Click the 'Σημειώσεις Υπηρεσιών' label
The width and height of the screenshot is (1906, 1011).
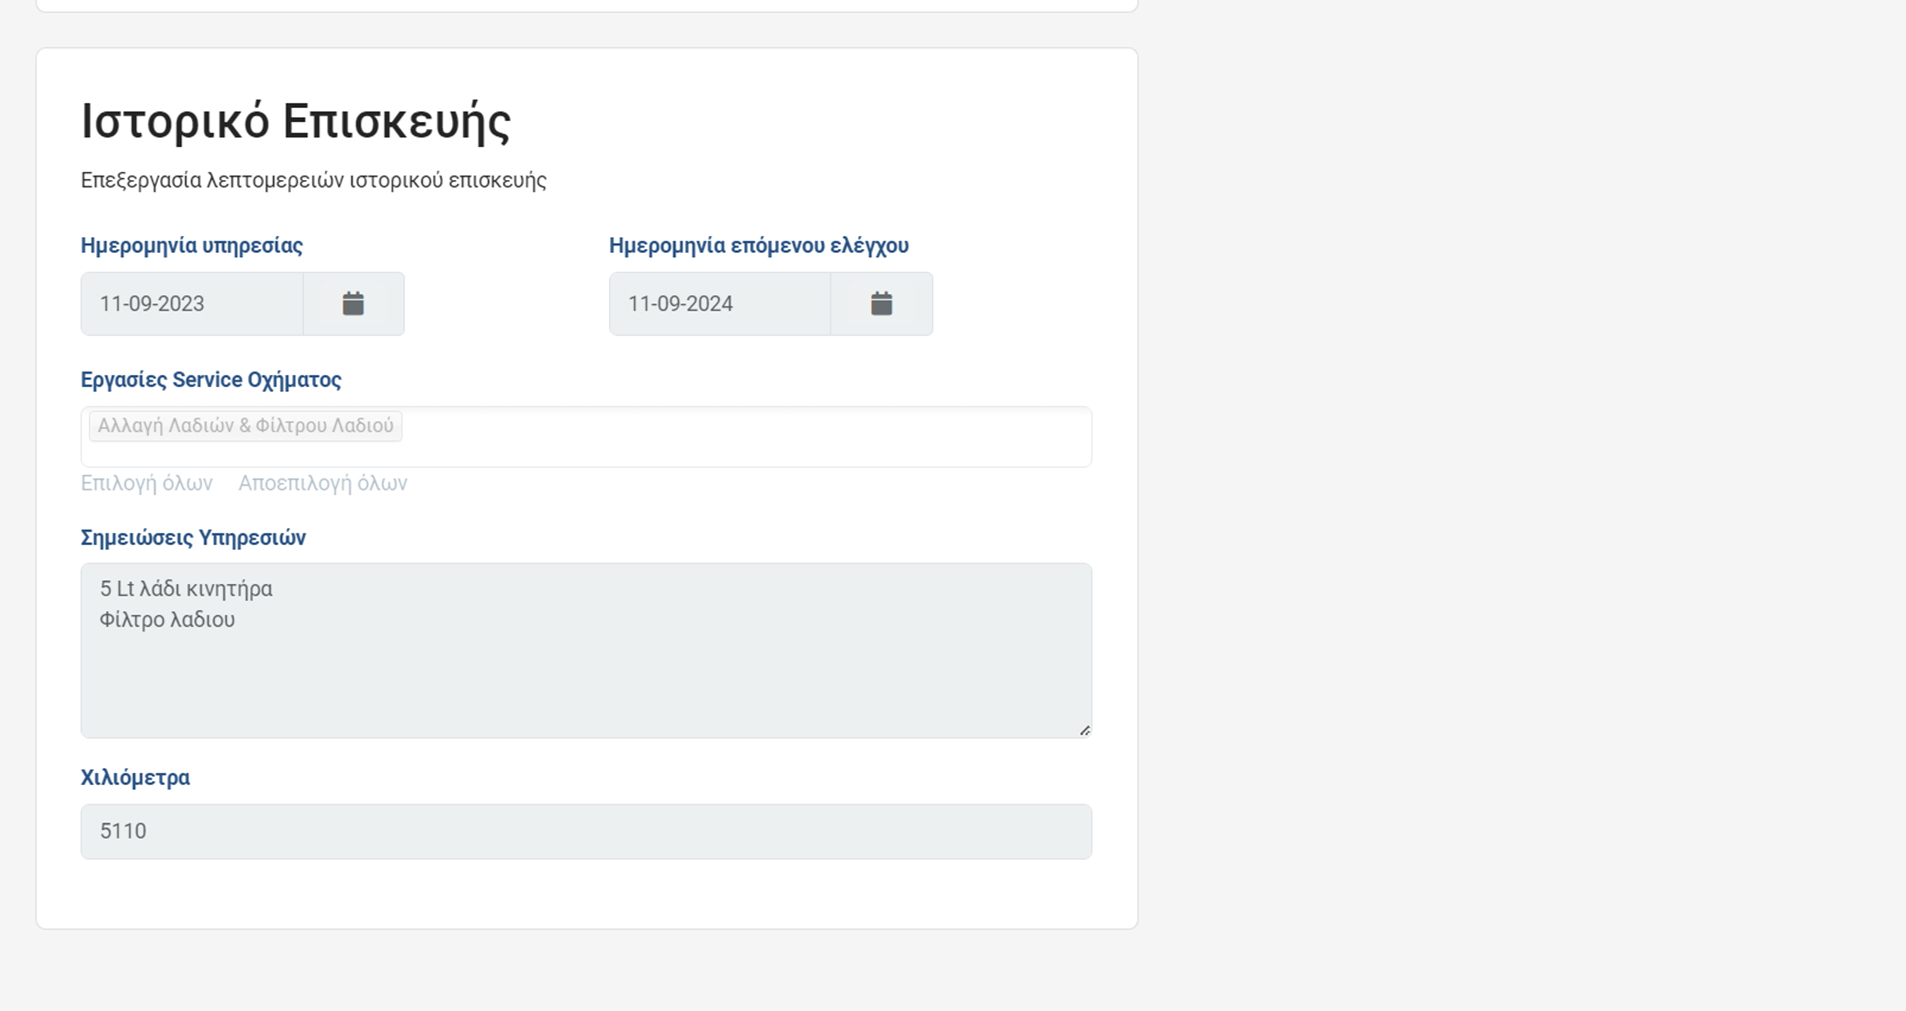193,538
